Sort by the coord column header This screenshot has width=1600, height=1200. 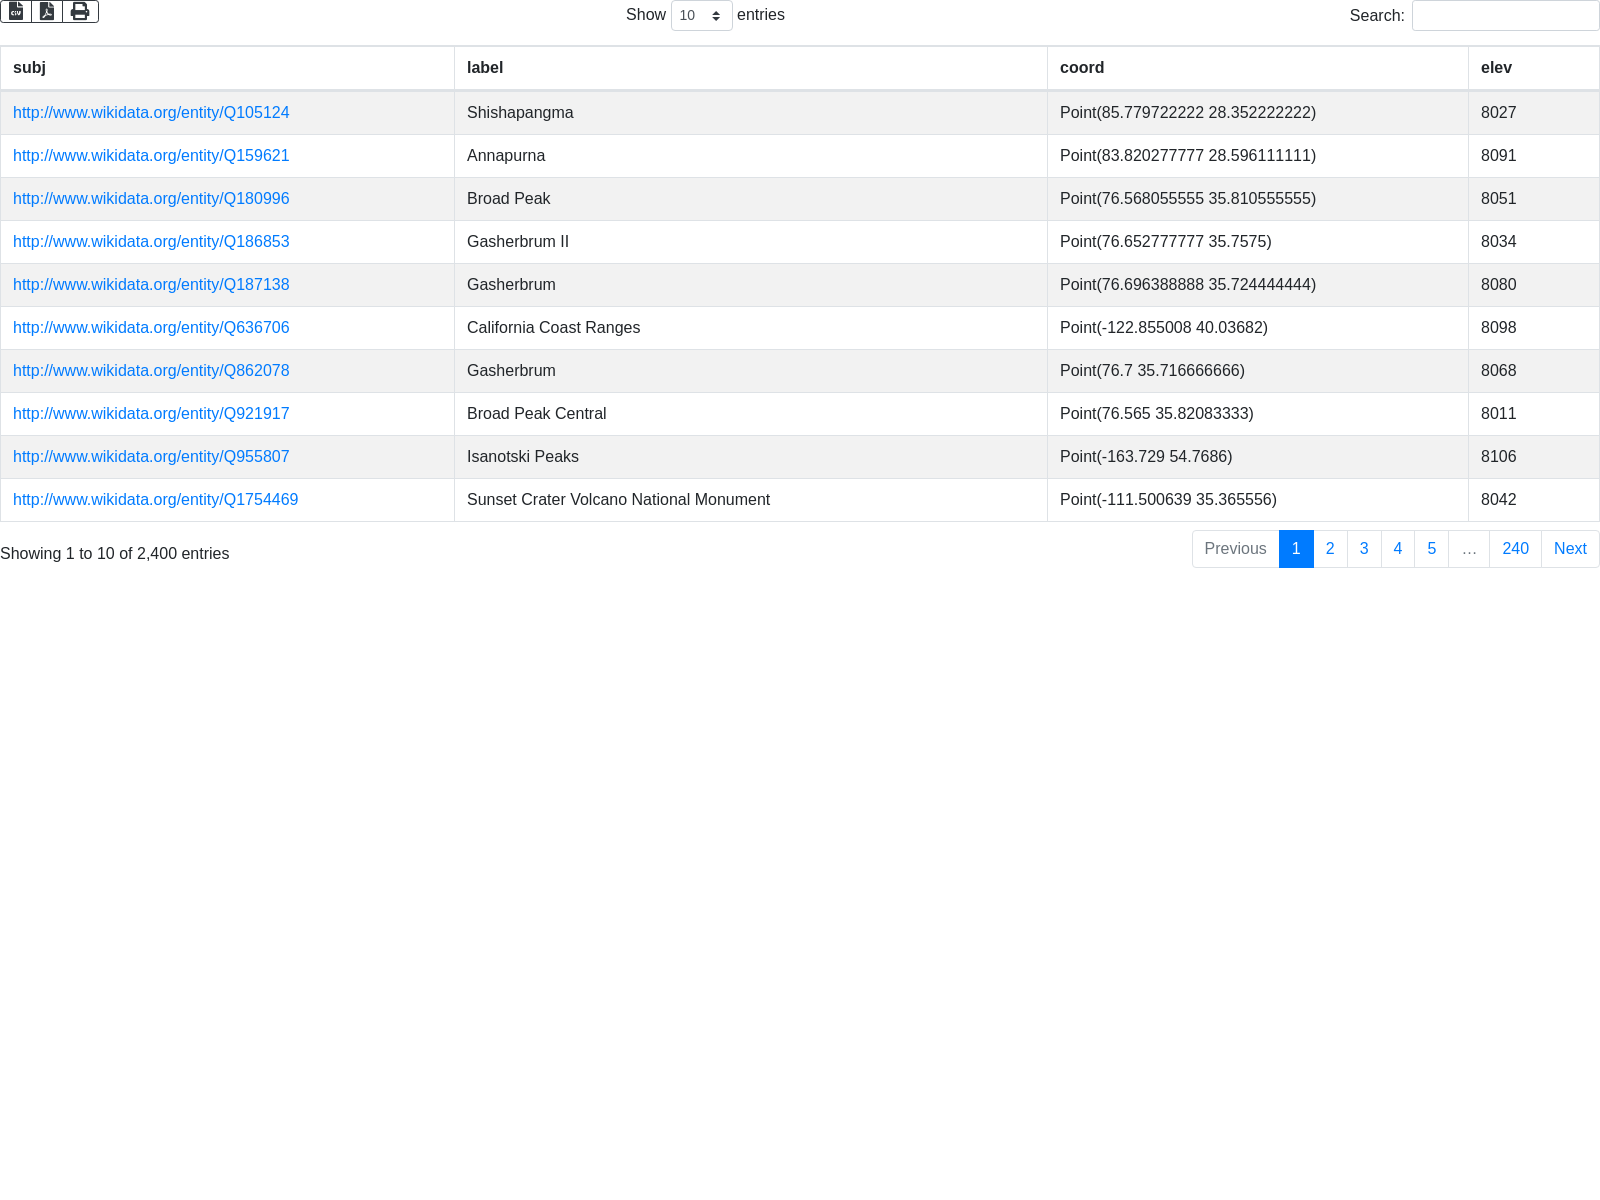coord(1082,68)
